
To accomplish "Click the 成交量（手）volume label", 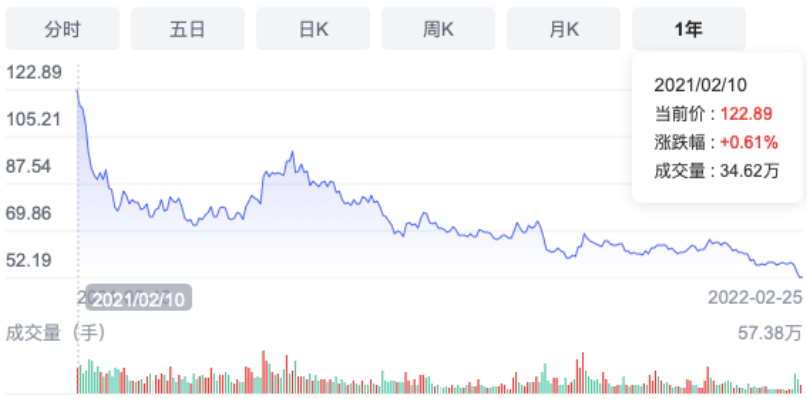I will pos(56,333).
